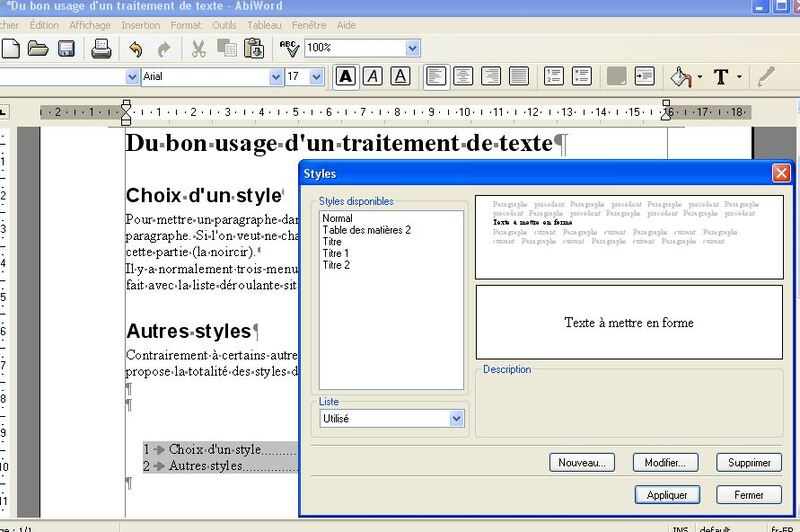
Task: Open the 100% zoom dropdown
Action: tap(413, 48)
